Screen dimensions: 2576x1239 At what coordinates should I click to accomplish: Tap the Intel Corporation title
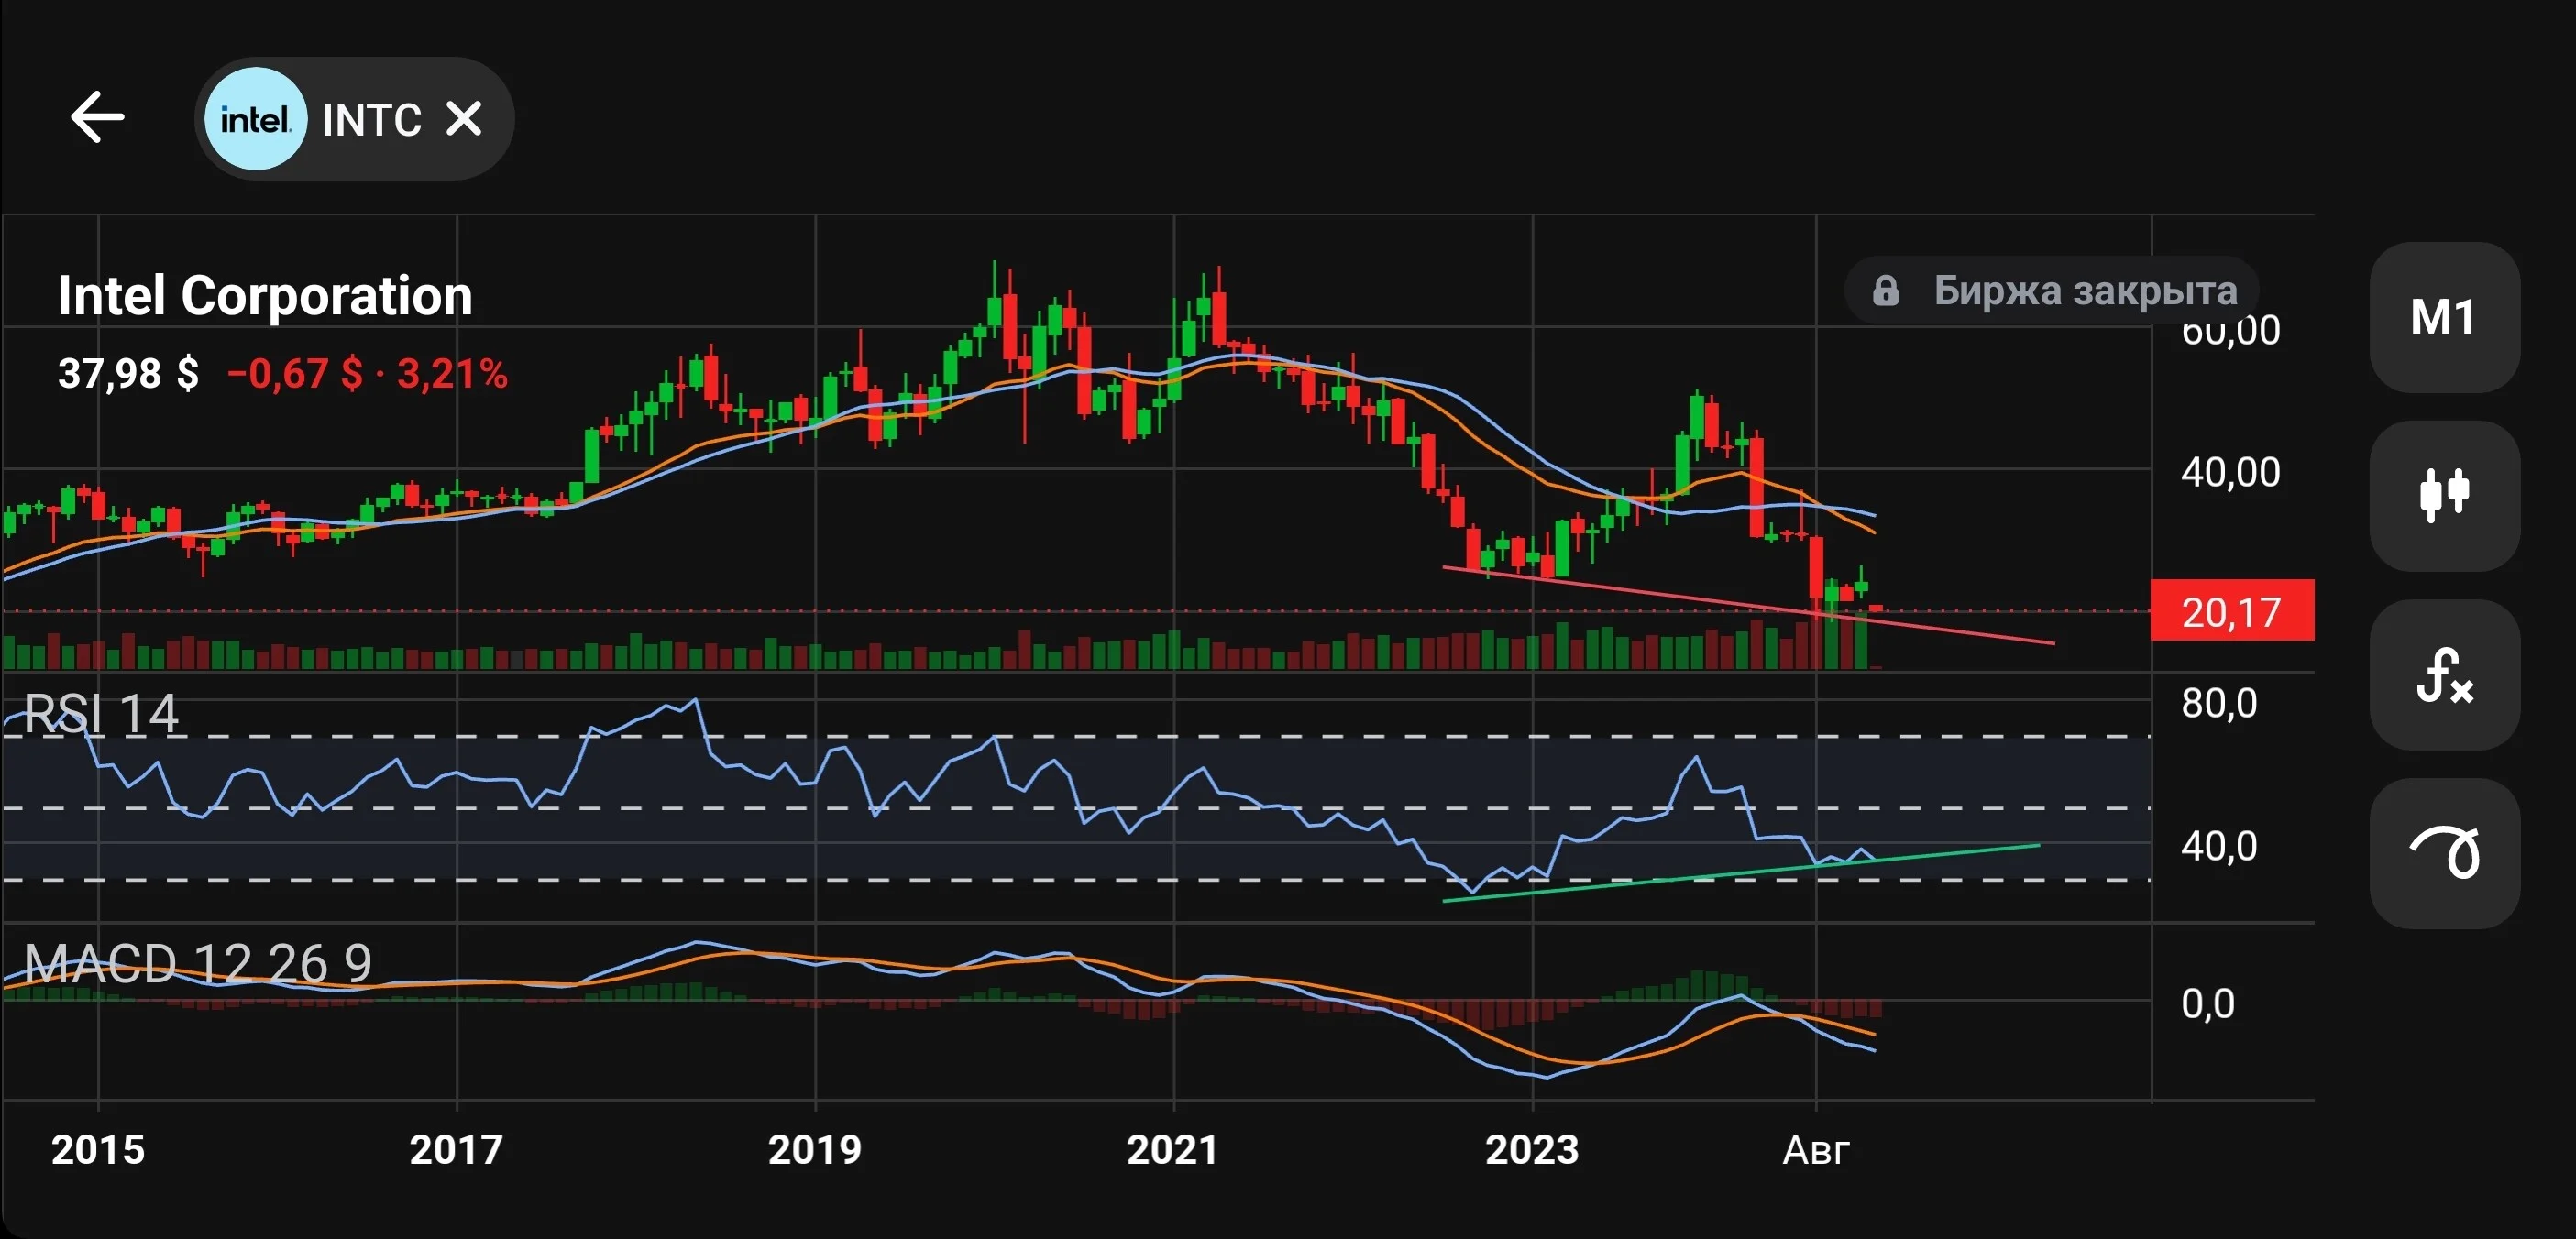pos(265,296)
